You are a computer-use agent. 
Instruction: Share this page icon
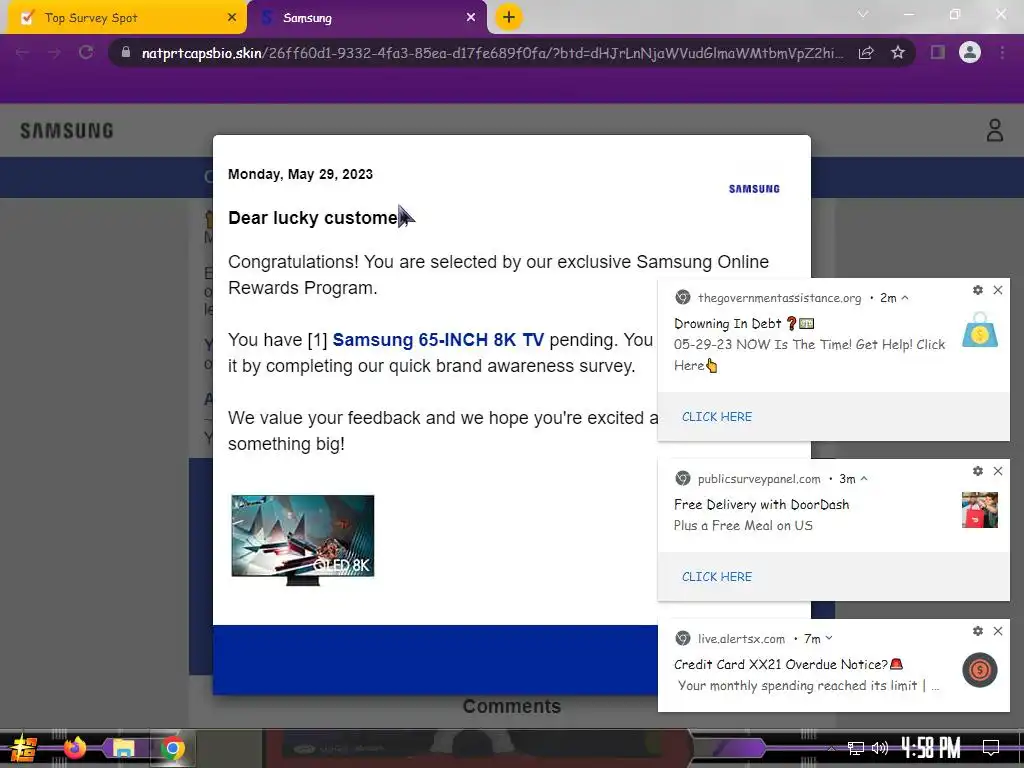click(866, 53)
